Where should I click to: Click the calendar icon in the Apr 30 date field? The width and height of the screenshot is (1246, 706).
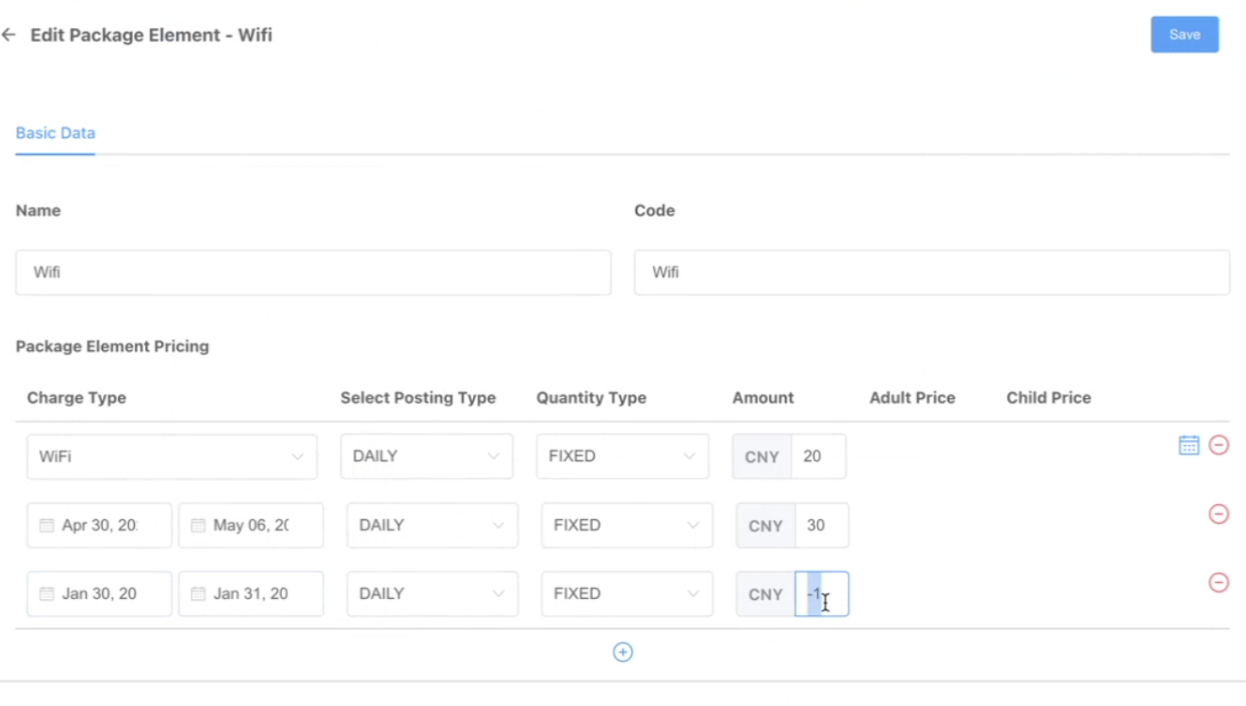(x=46, y=525)
